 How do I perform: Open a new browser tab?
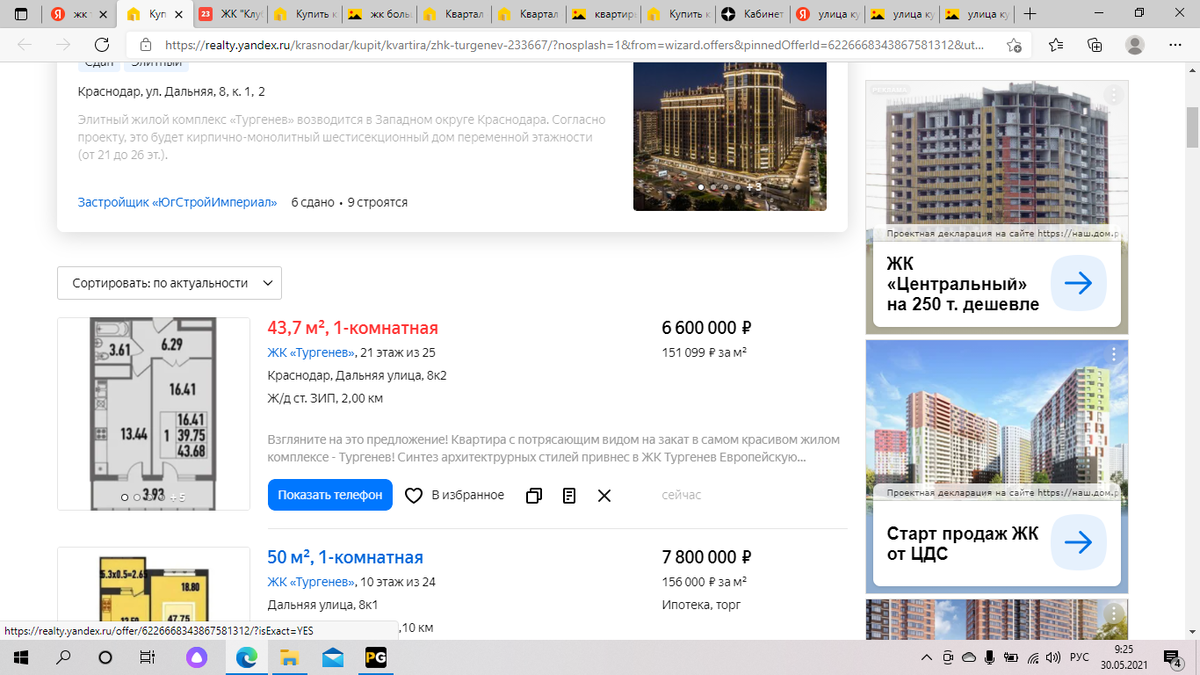click(x=1030, y=14)
